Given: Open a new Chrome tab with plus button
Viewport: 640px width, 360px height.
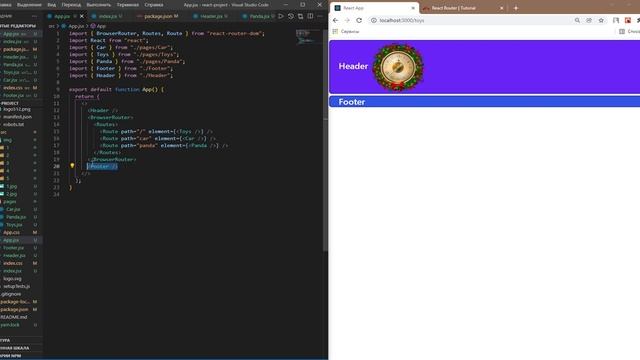Looking at the screenshot, I should [516, 8].
